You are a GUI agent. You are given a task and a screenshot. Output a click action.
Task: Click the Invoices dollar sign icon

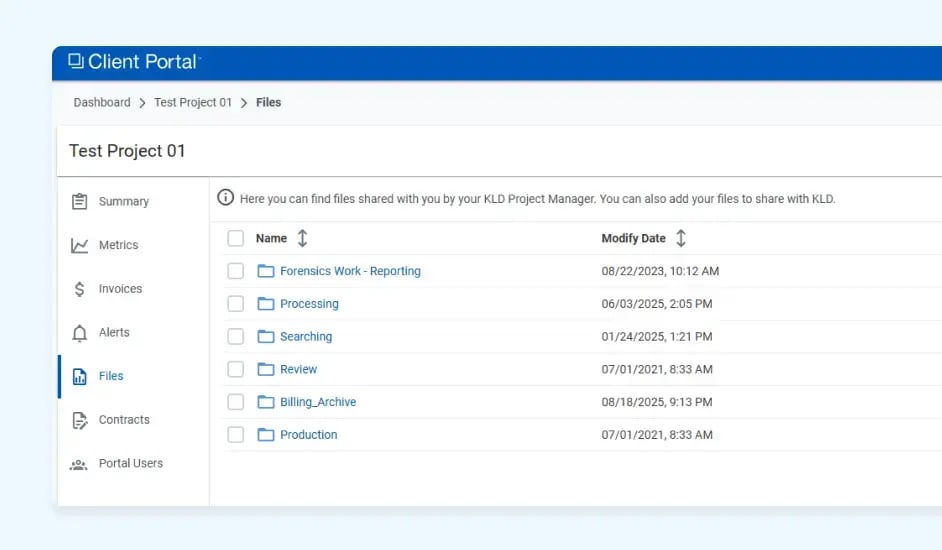pos(80,289)
